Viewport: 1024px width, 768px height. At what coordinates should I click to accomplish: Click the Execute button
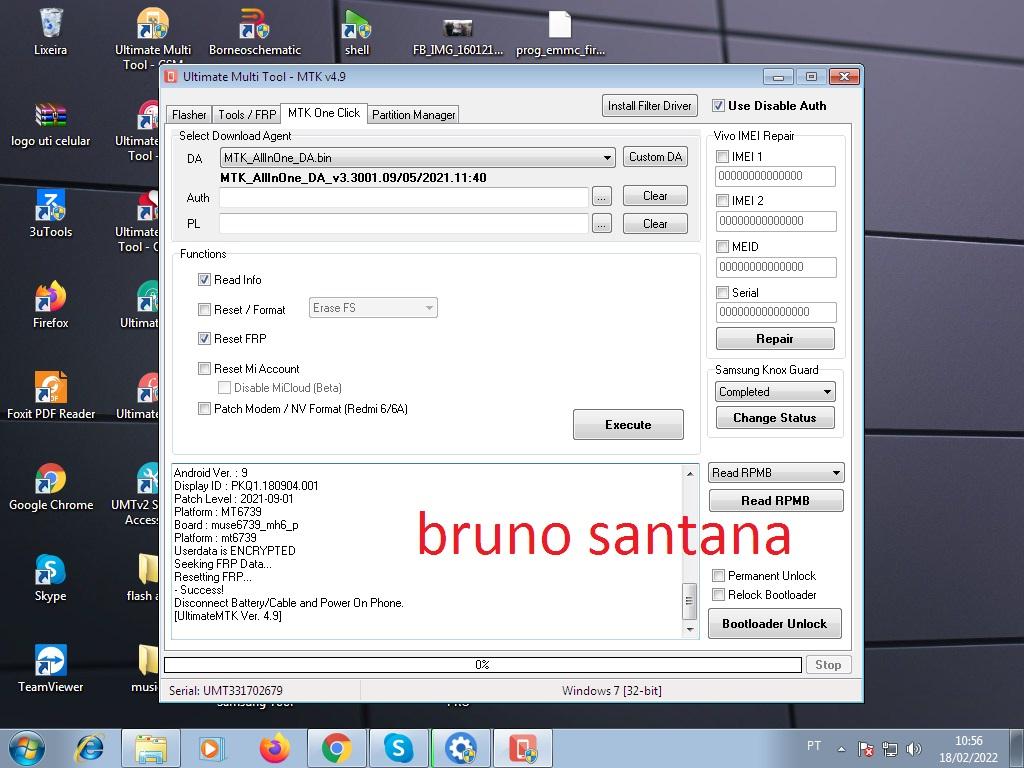tap(628, 424)
